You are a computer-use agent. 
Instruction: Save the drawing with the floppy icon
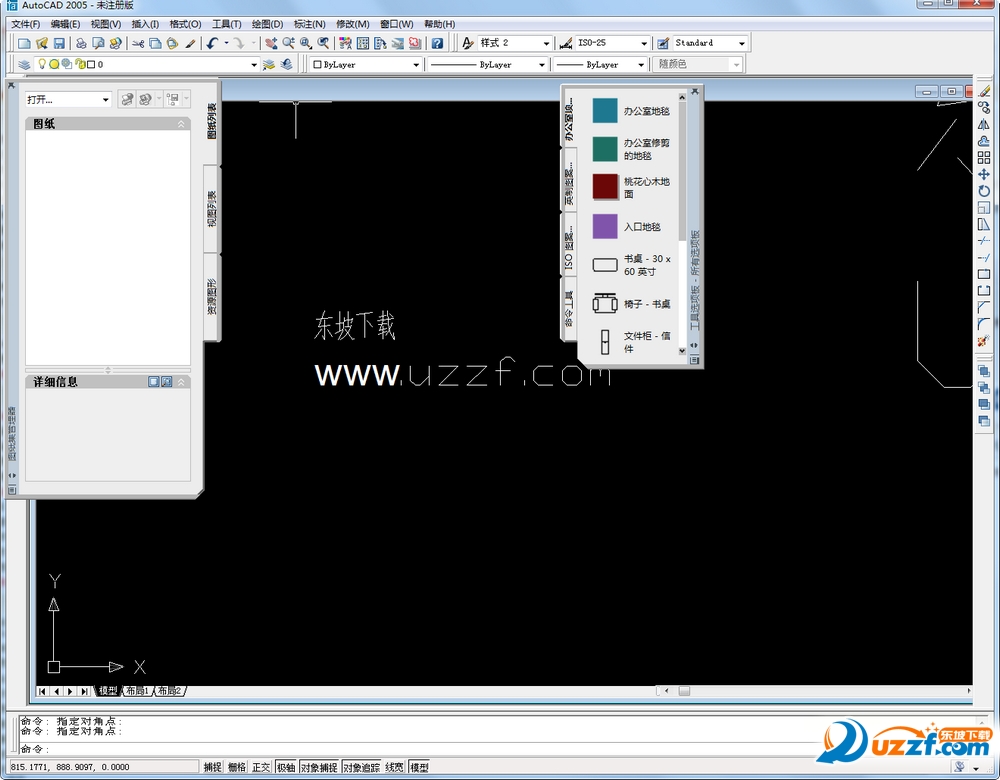[59, 43]
